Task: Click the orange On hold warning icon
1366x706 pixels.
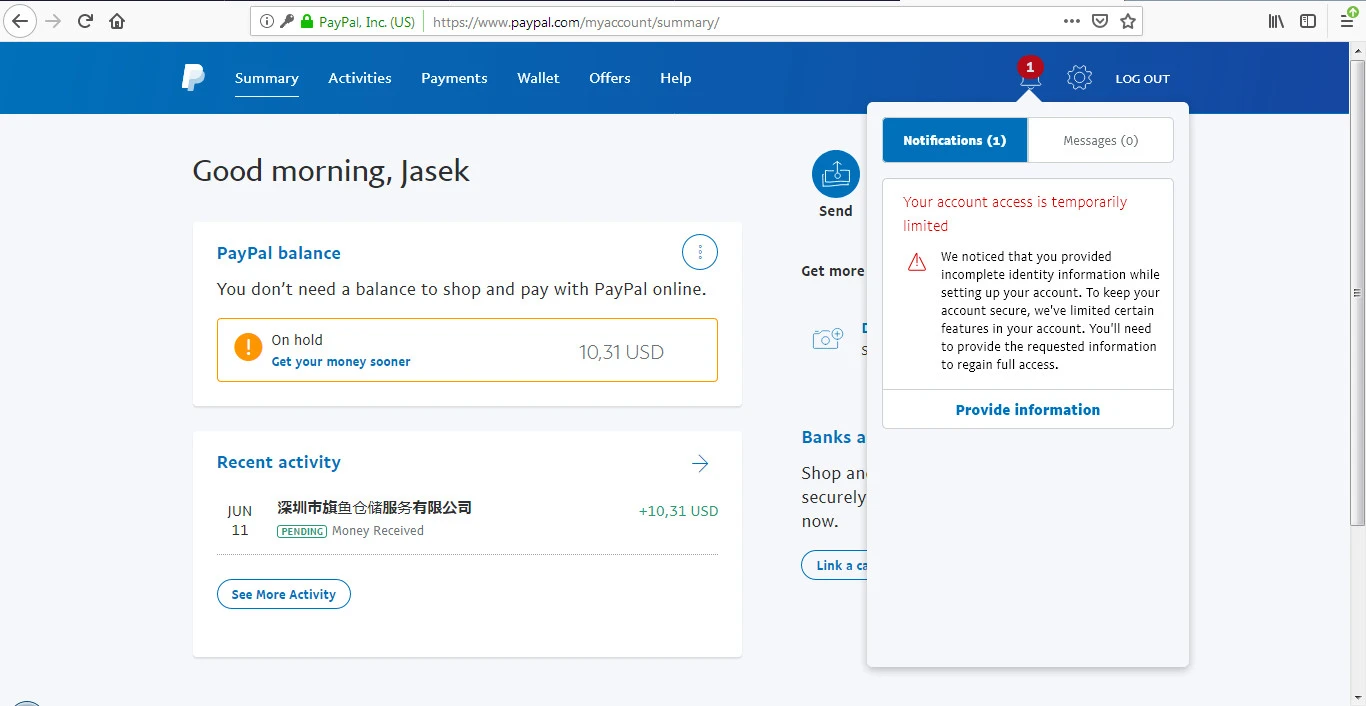Action: point(248,348)
